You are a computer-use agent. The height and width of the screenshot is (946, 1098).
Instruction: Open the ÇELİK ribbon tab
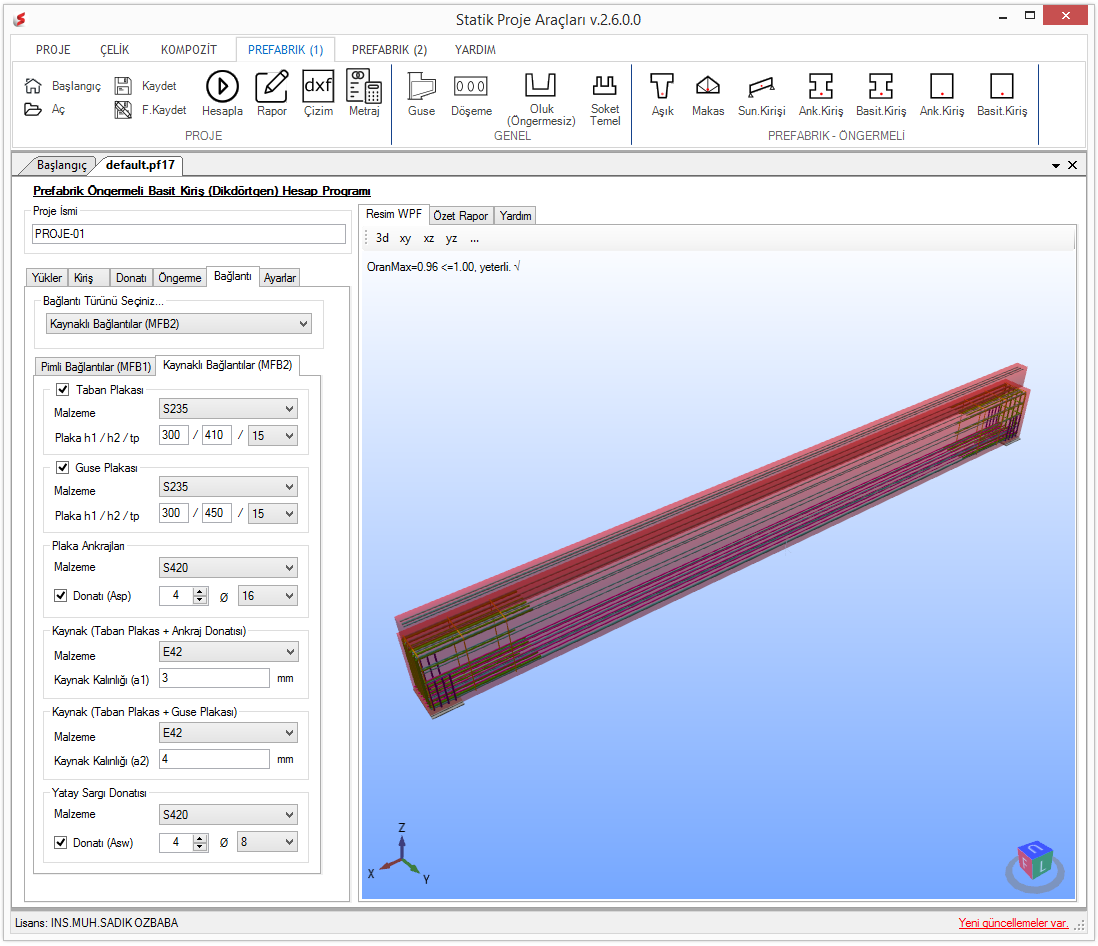(114, 50)
